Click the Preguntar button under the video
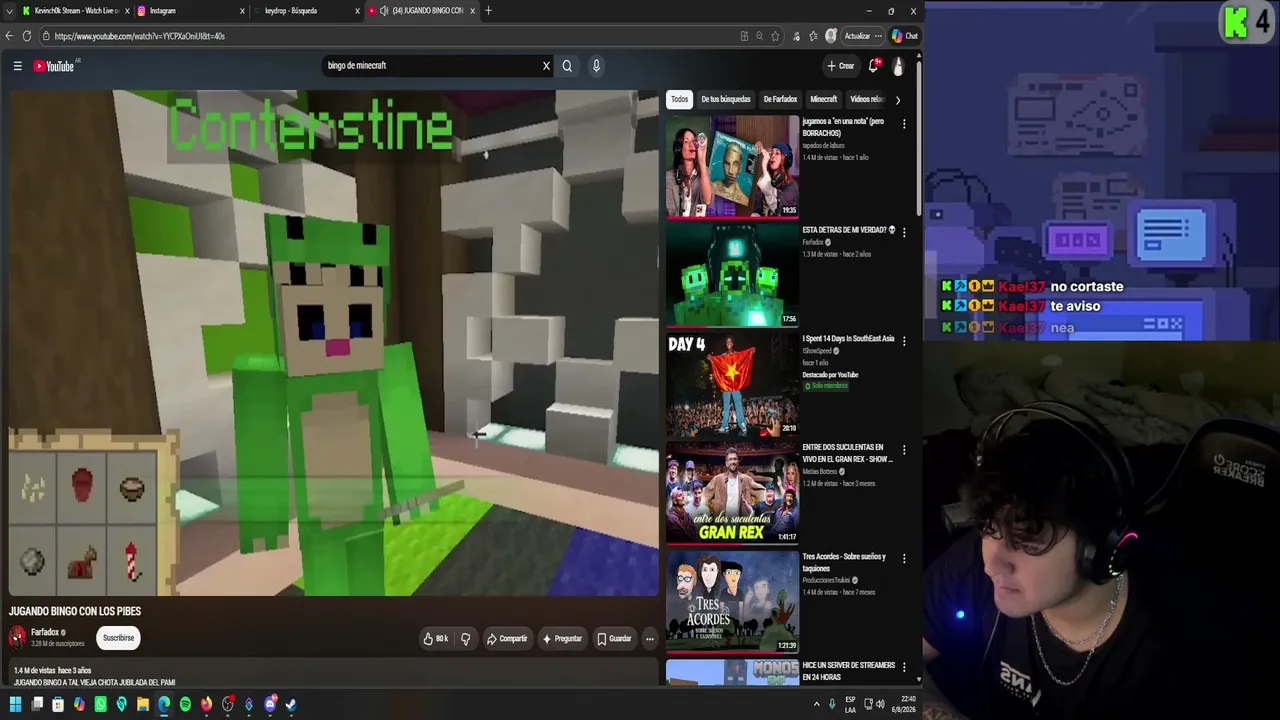 tap(562, 639)
